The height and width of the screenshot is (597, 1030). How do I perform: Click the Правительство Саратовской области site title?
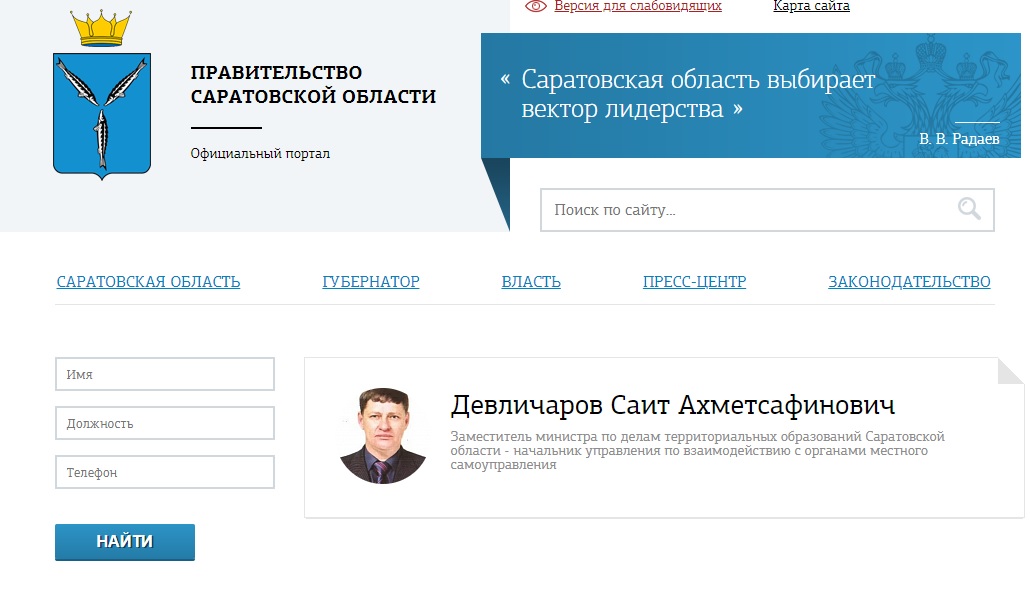[313, 85]
